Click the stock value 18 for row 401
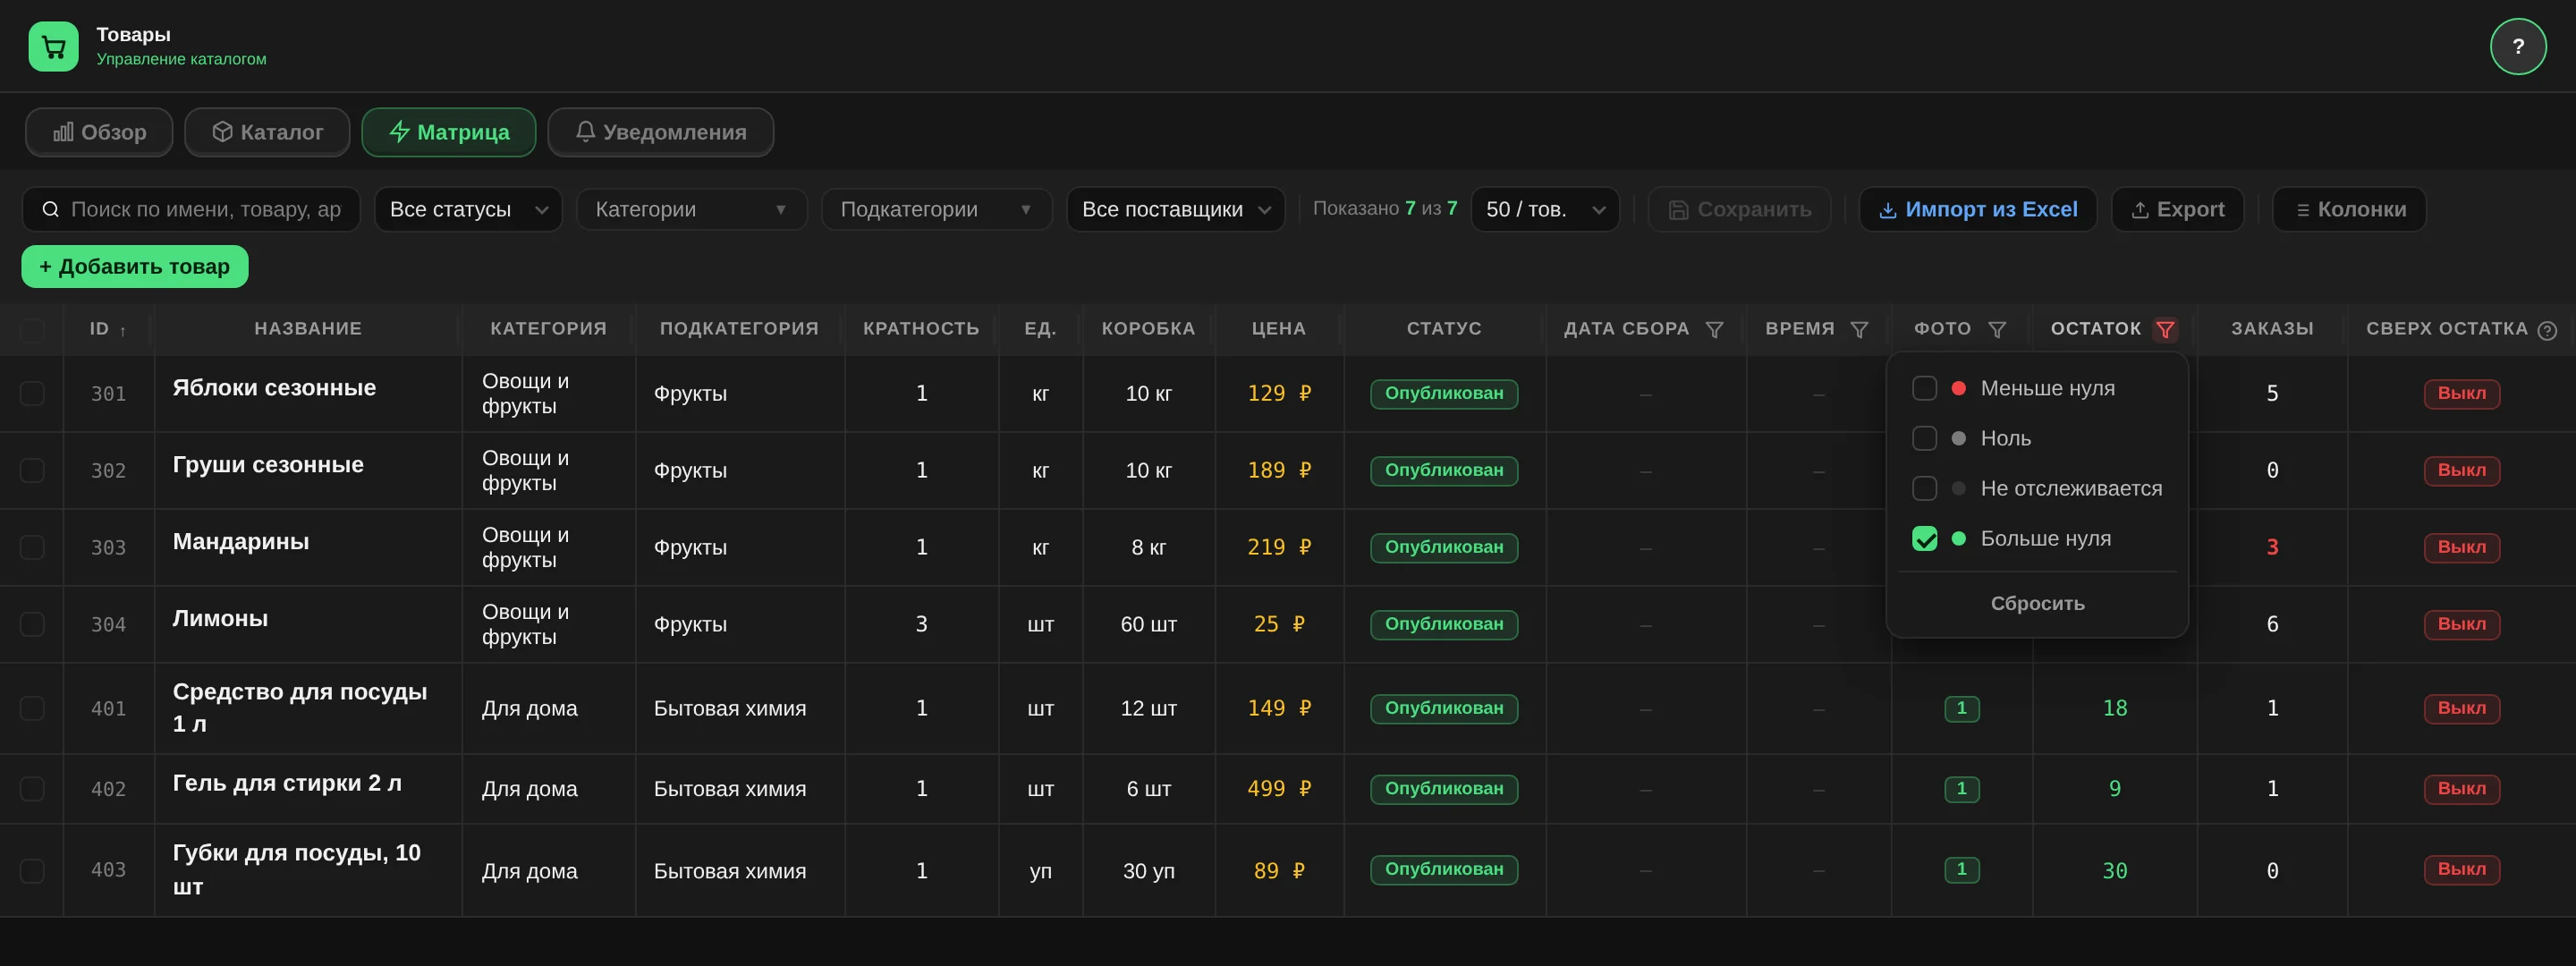This screenshot has width=2576, height=966. coord(2115,708)
